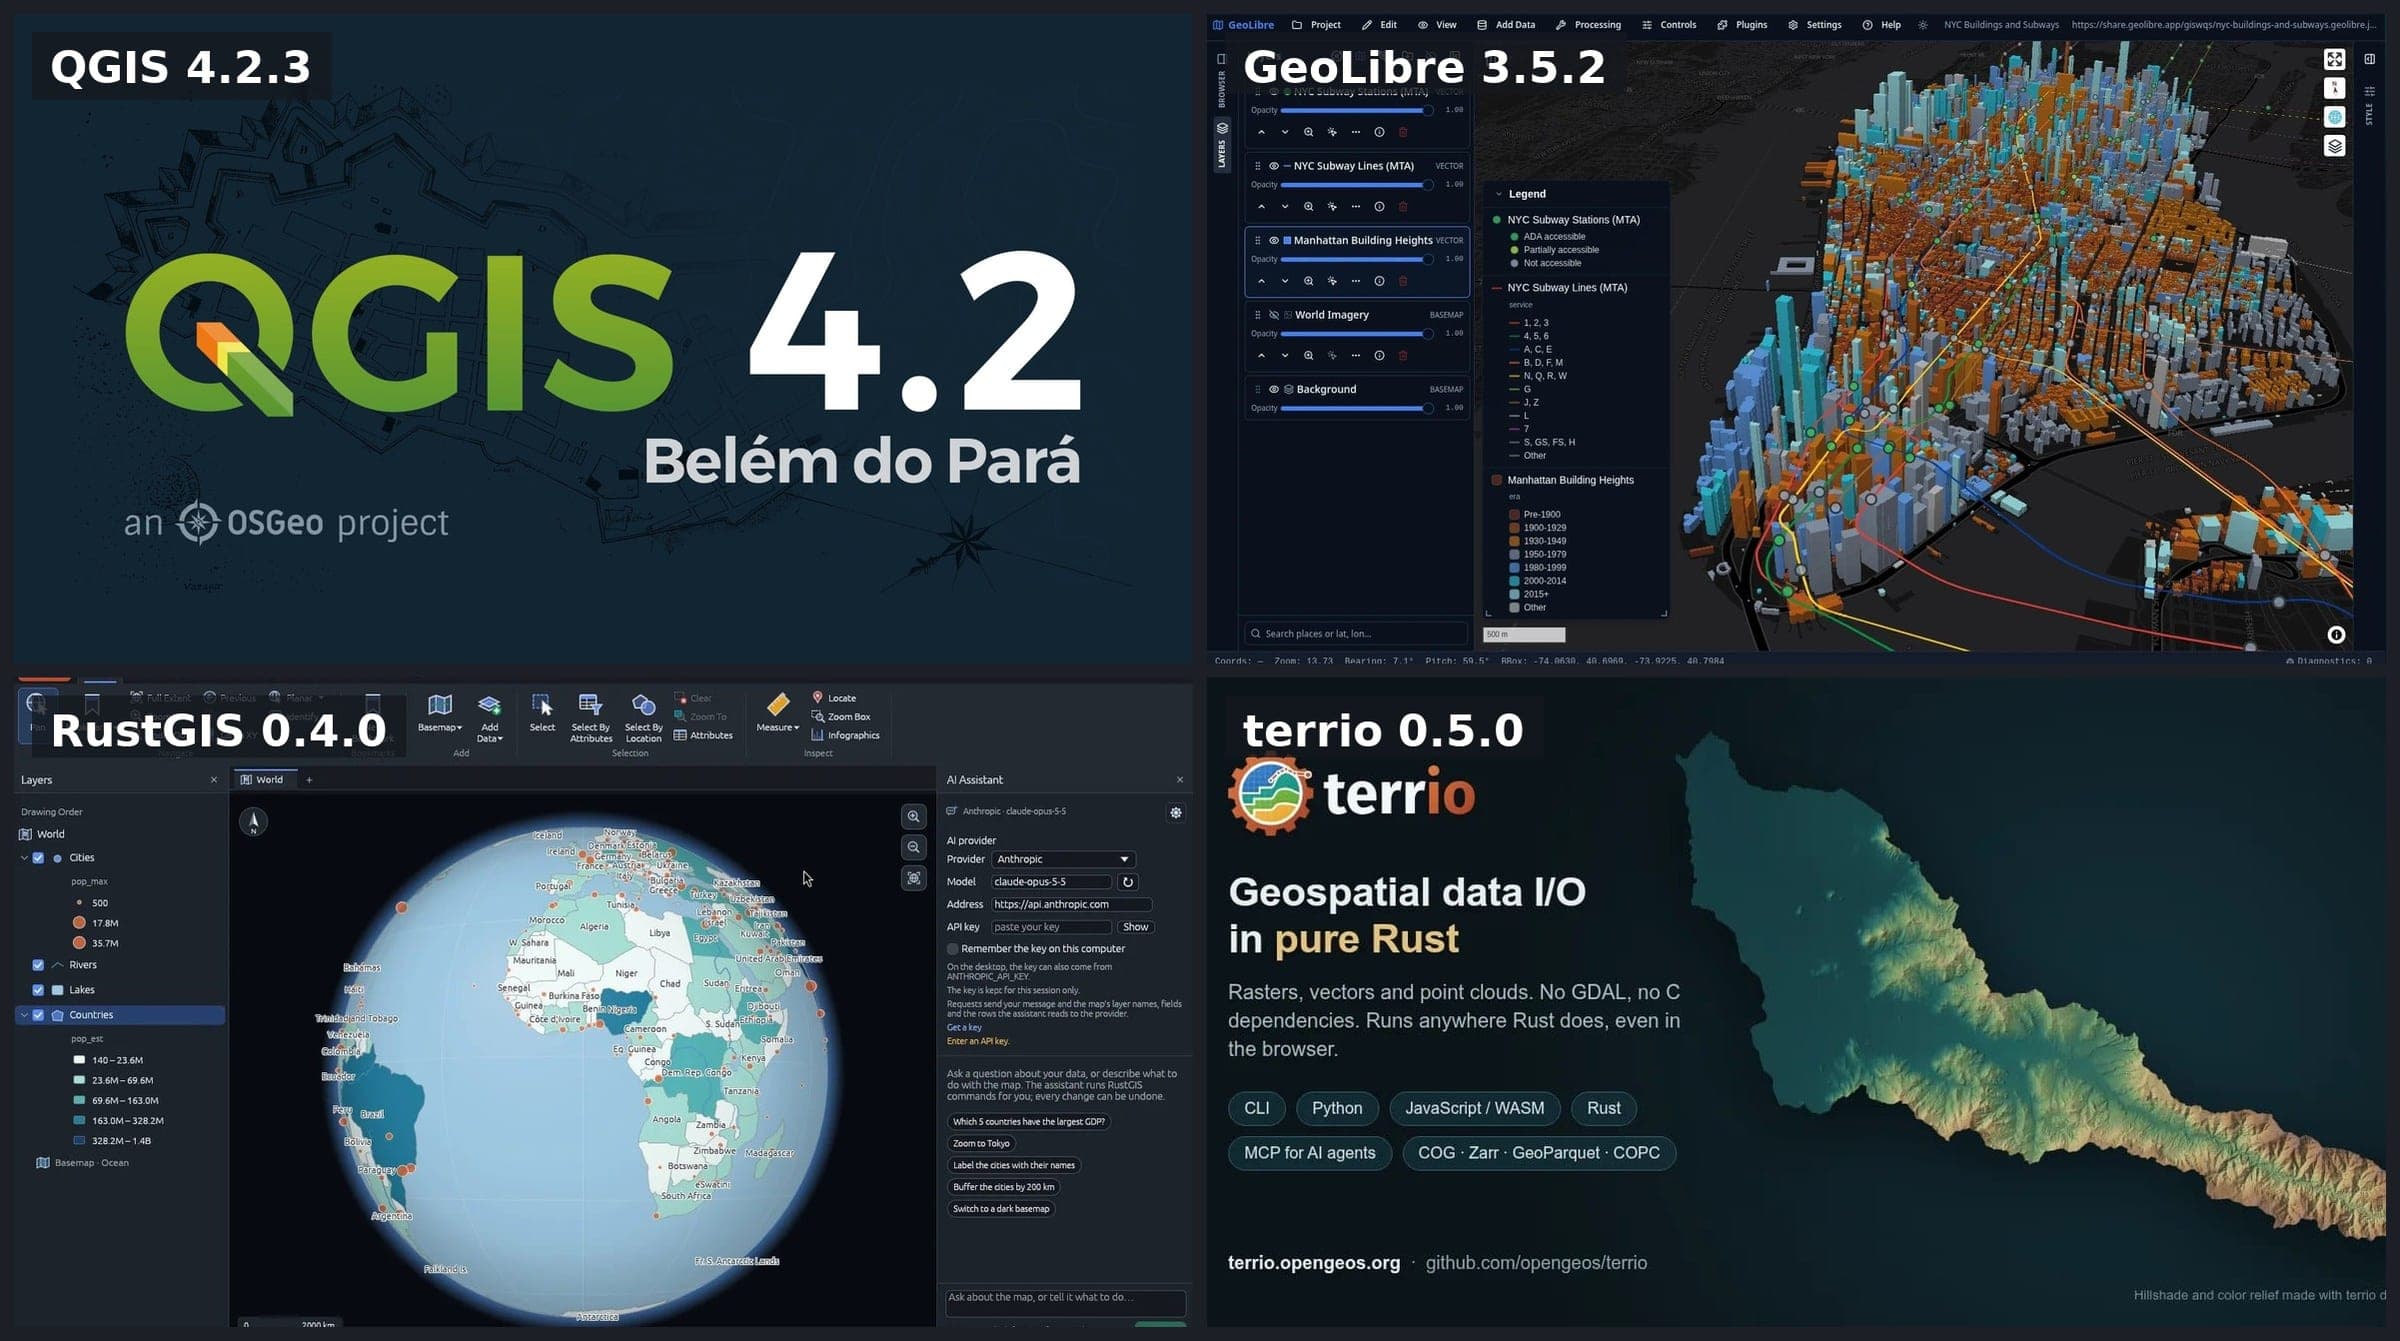Click GeoLibre fullscreen map control

2334,60
